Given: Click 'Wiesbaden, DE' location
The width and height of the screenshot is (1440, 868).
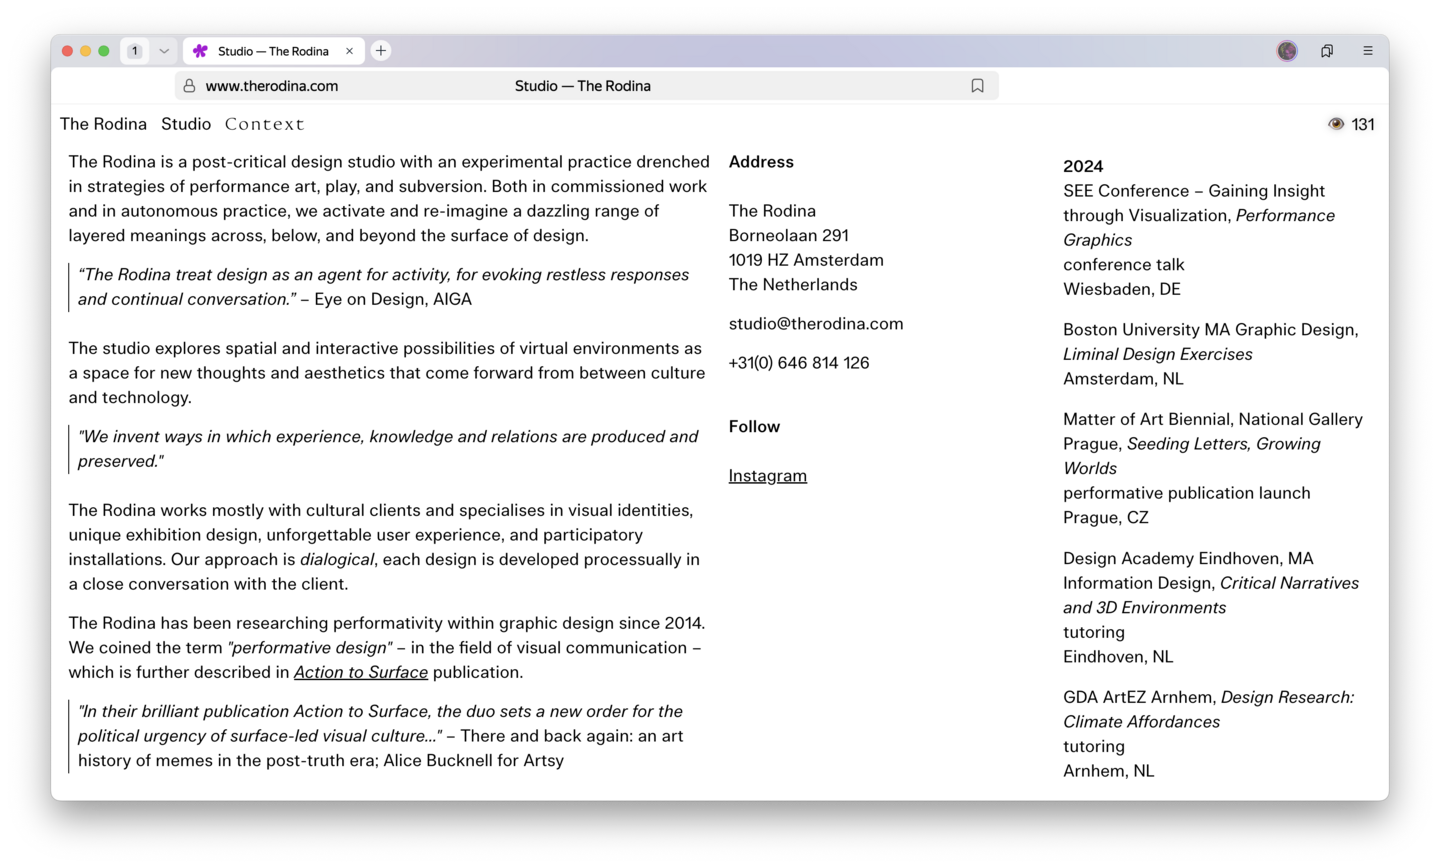Looking at the screenshot, I should point(1122,289).
